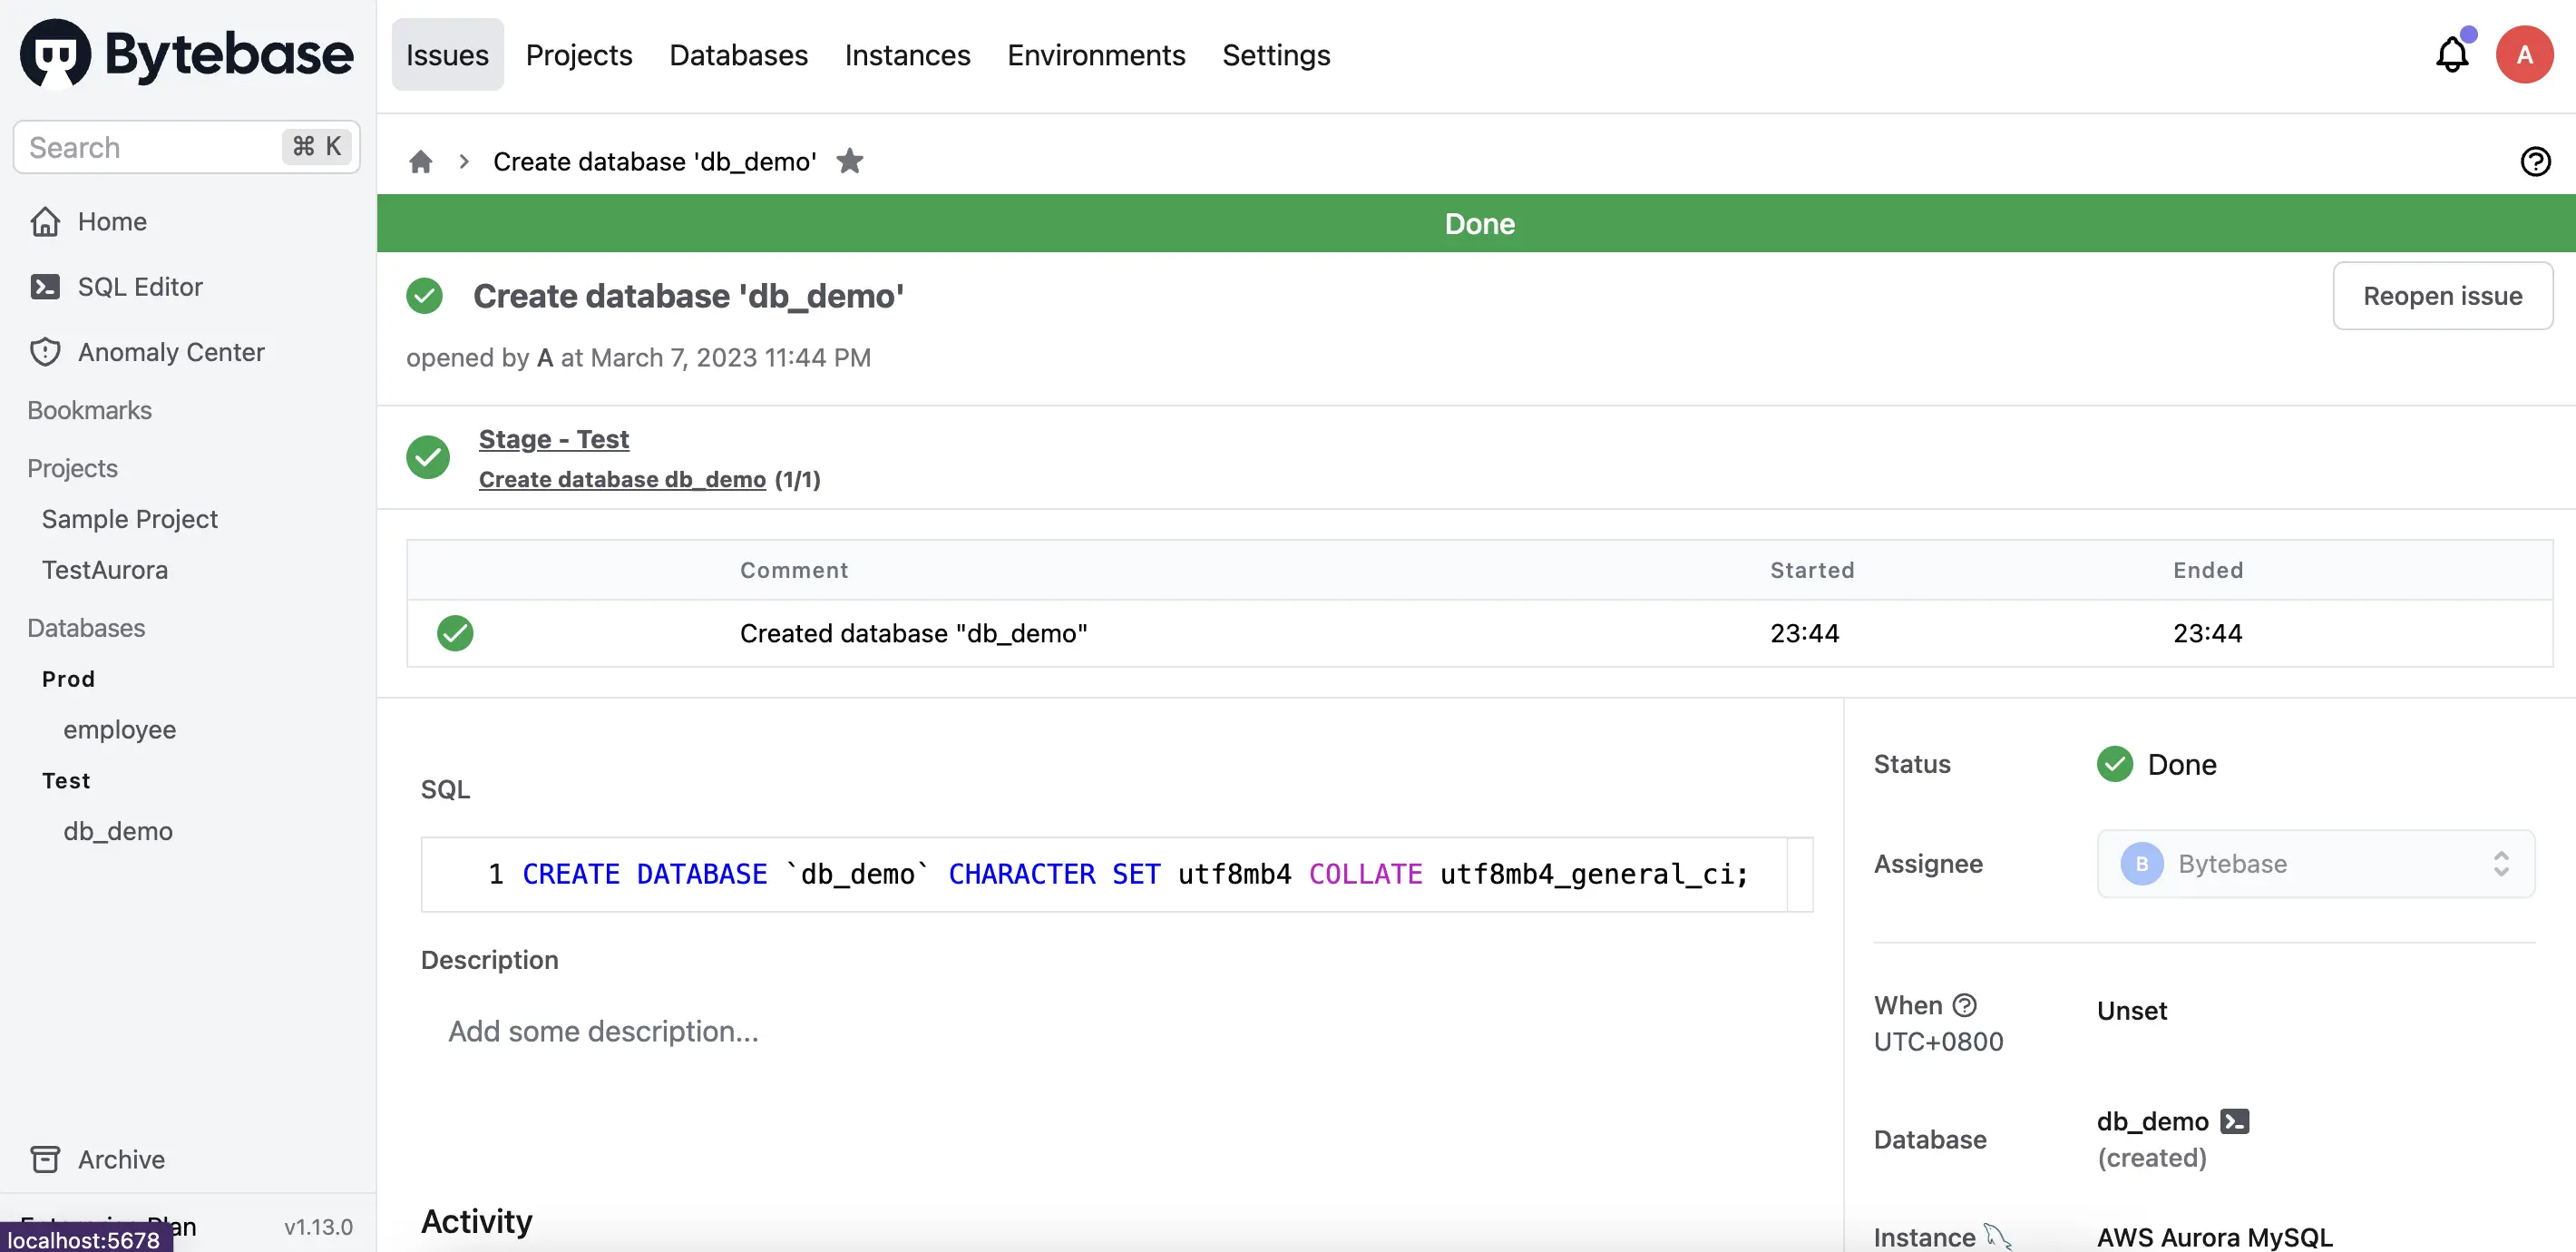Select Archive in the sidebar
2576x1252 pixels.
pos(121,1159)
